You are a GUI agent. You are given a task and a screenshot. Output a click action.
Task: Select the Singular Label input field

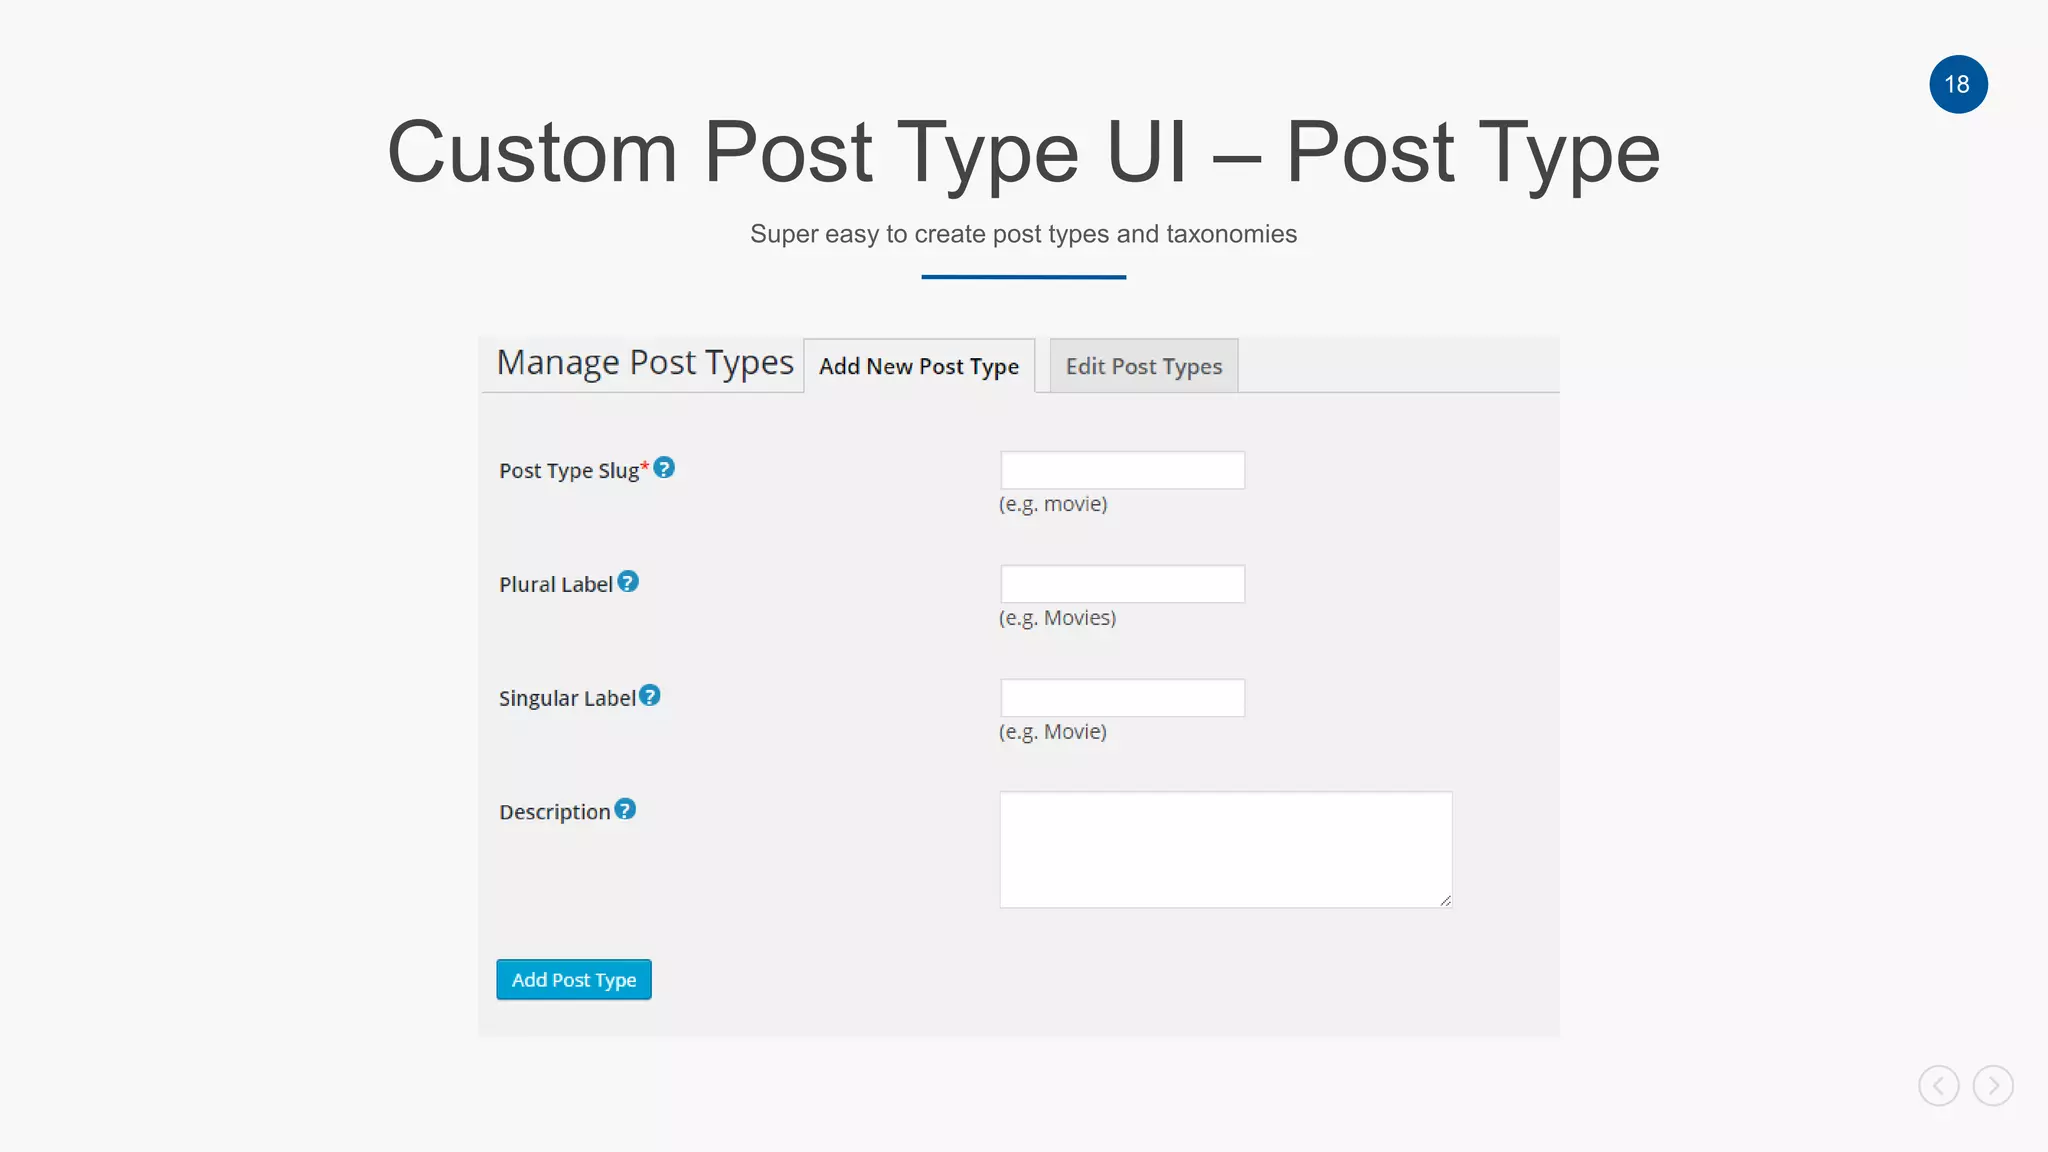[1123, 698]
